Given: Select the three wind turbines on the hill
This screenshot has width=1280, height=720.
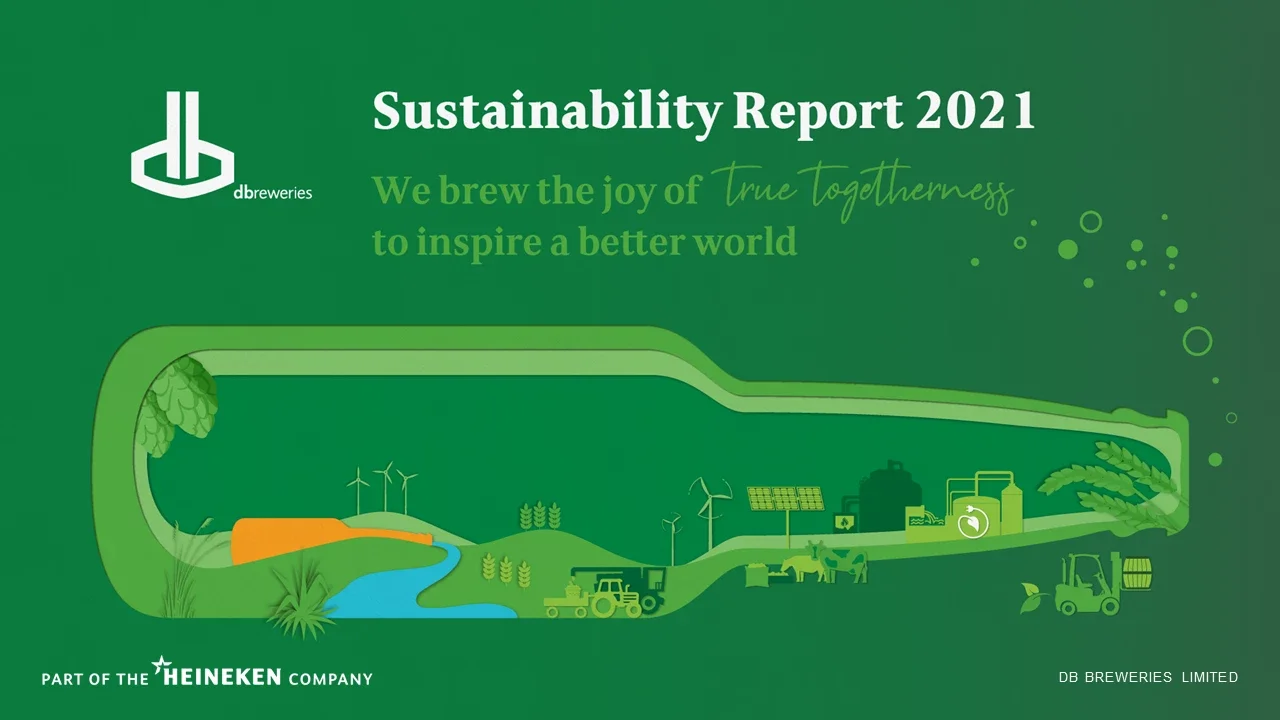Looking at the screenshot, I should point(382,488).
